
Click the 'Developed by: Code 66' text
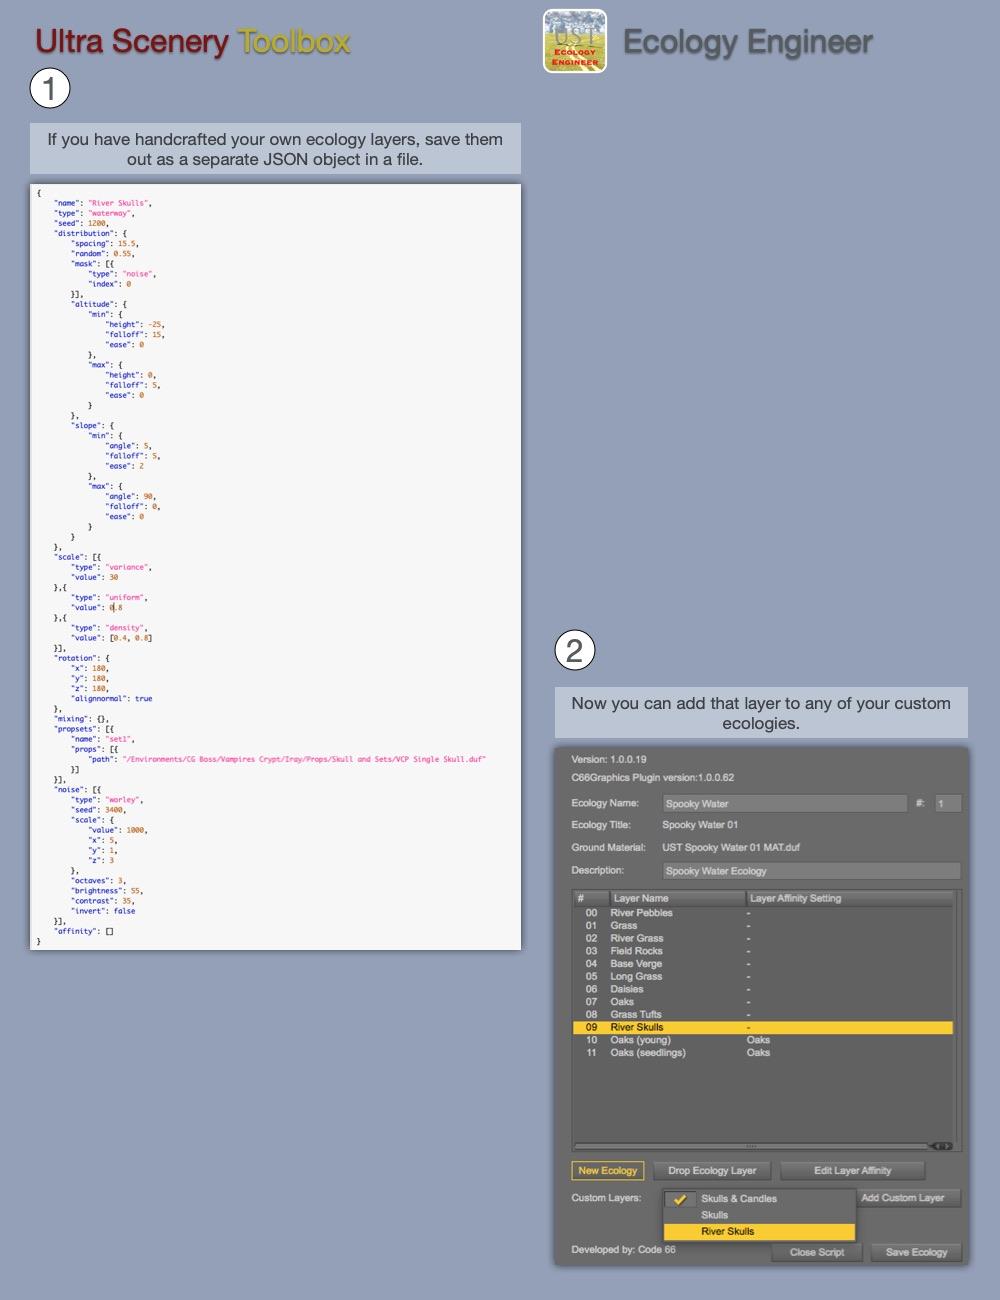click(623, 1250)
